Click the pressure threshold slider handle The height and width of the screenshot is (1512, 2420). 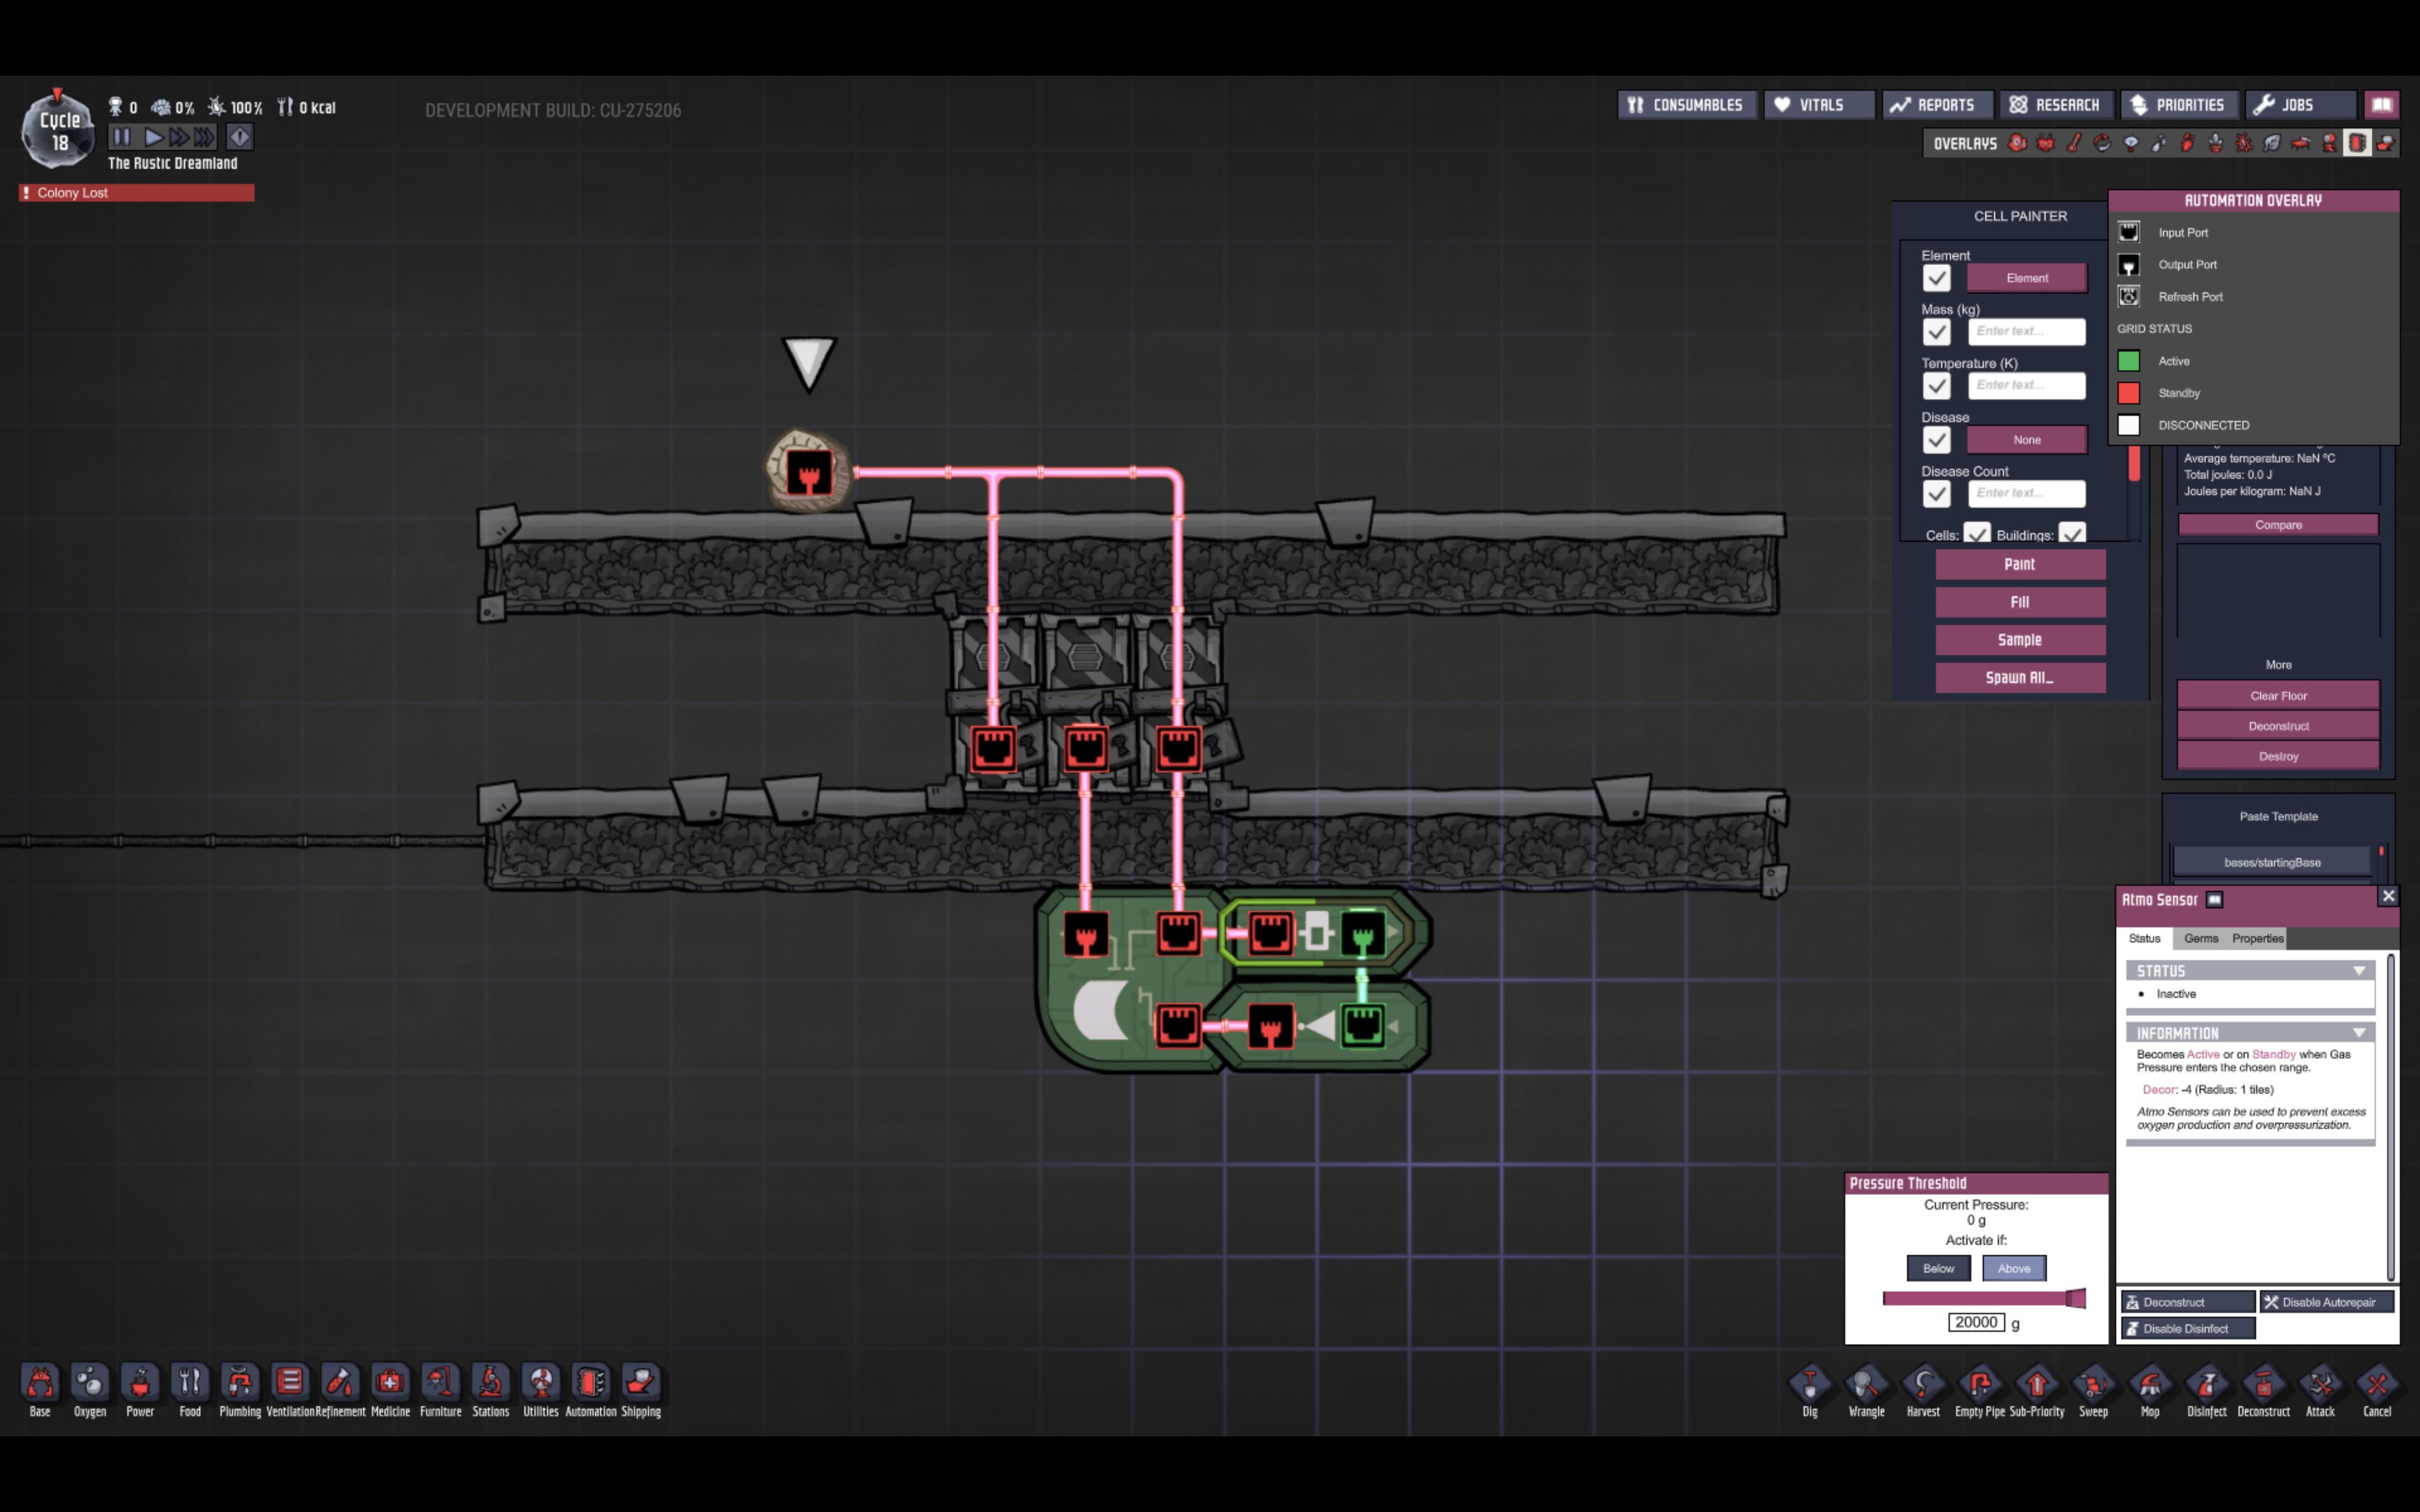2075,1298
